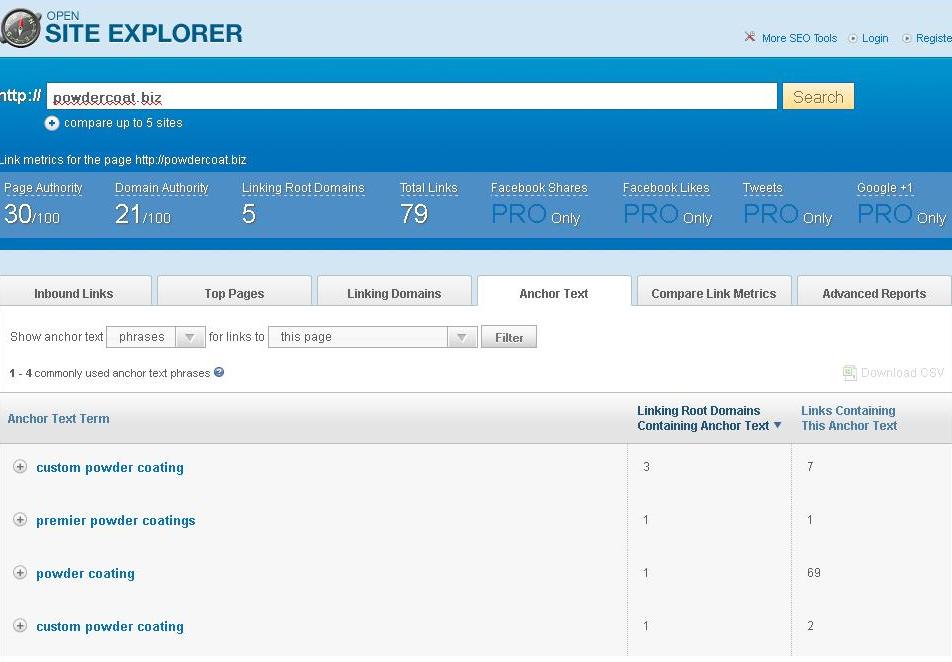Select the Anchor Text tab
Image resolution: width=952 pixels, height=662 pixels.
pyautogui.click(x=554, y=291)
